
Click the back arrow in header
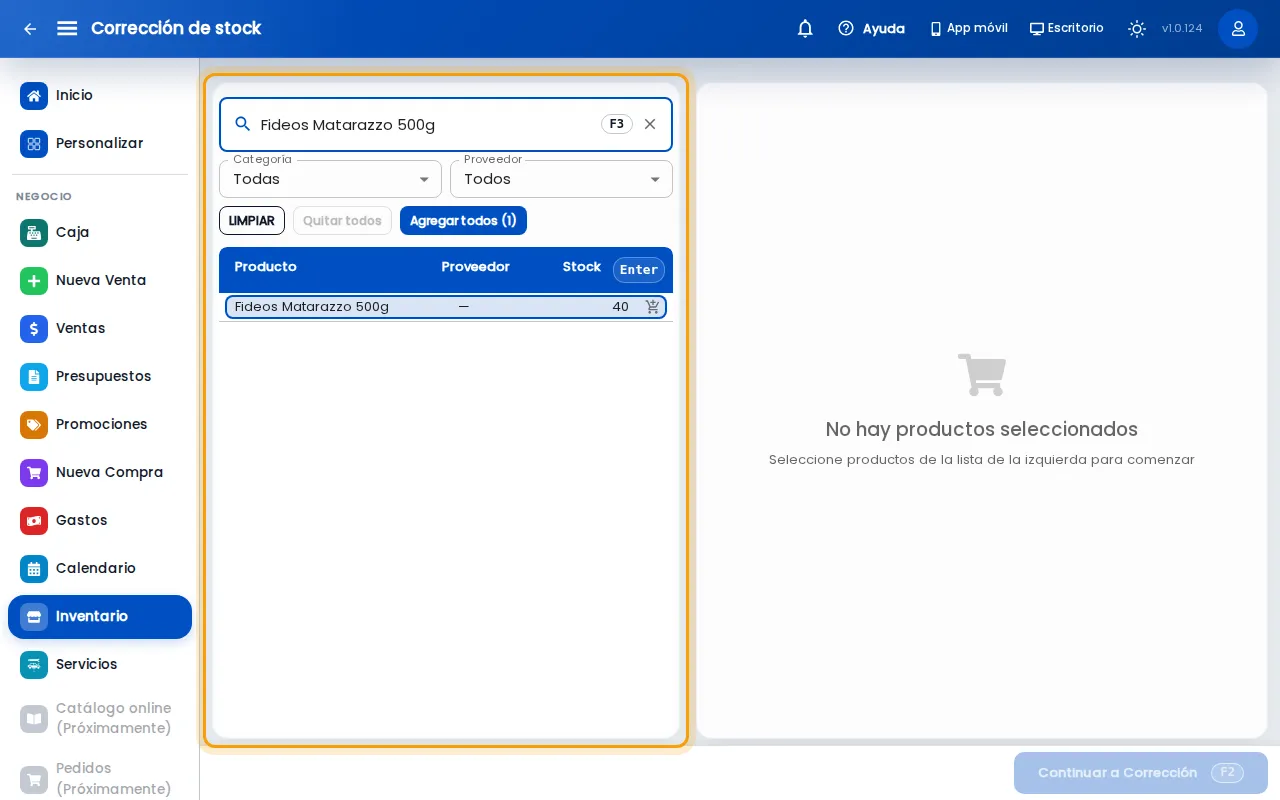[x=30, y=29]
